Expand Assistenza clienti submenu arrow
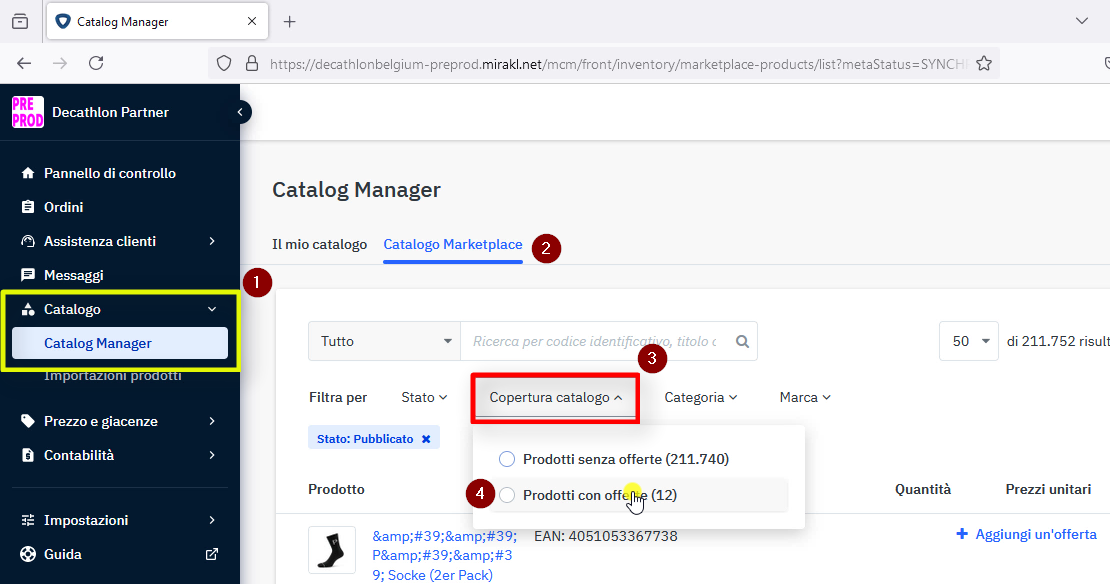Viewport: 1110px width, 584px height. coord(212,241)
